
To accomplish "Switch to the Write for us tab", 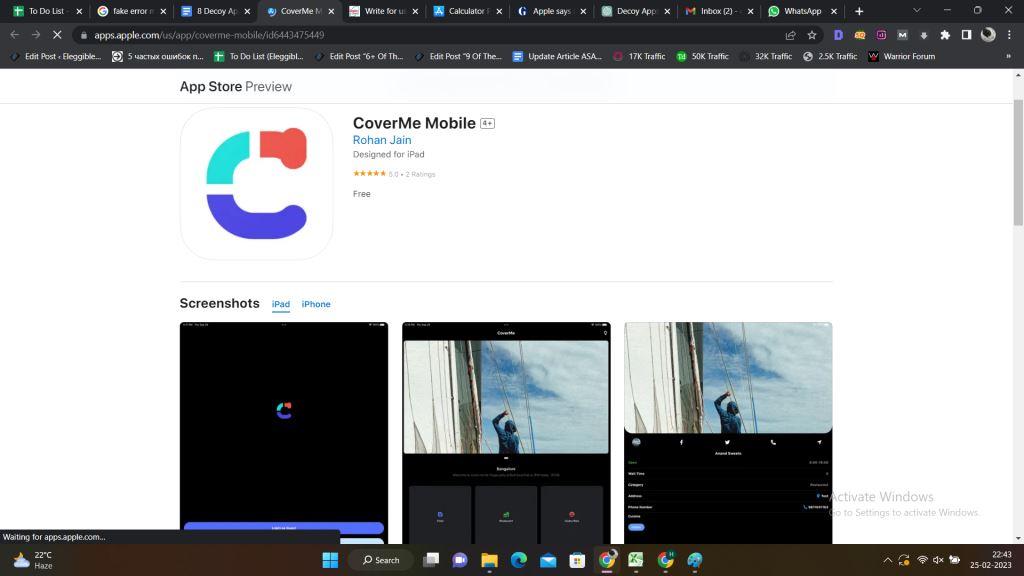I will pyautogui.click(x=383, y=11).
